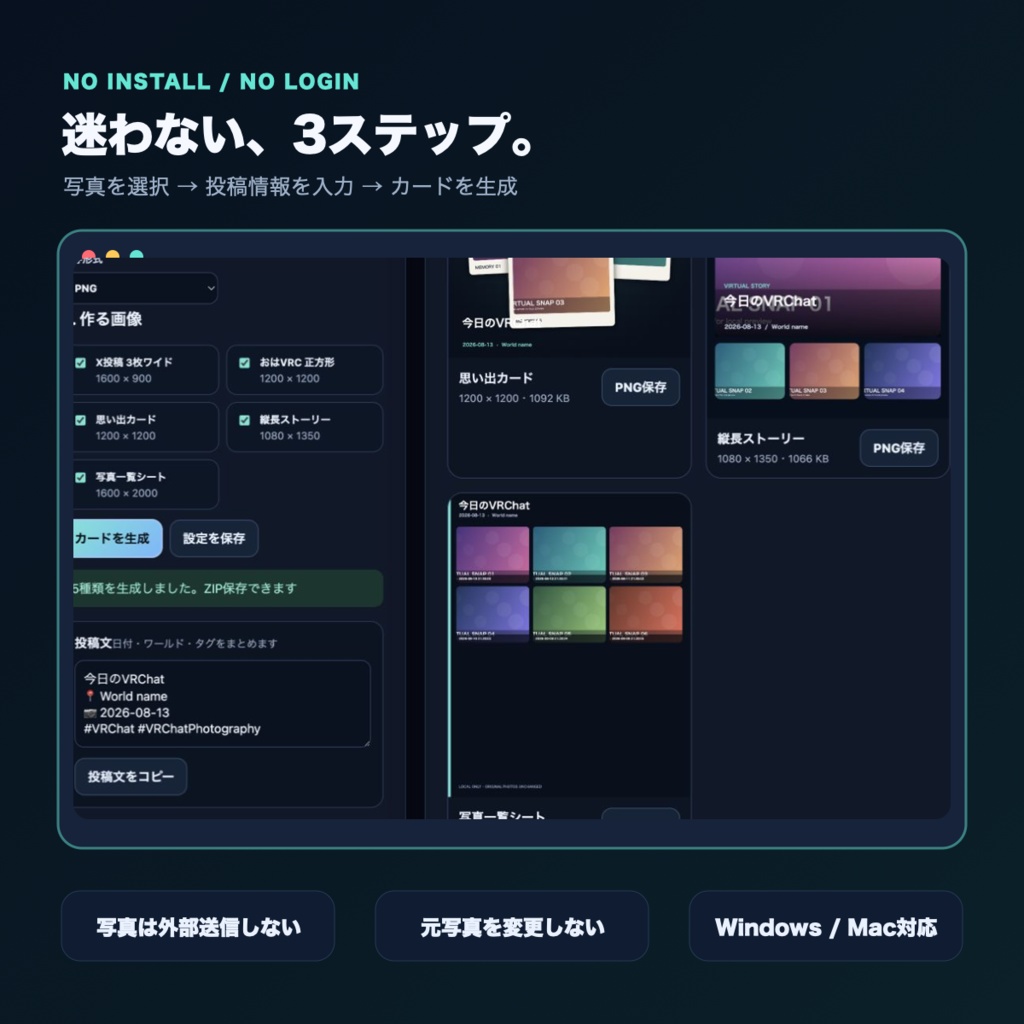Toggle the X投稿 3枚ワイド checkbox
Screen dimensions: 1024x1024
(80, 363)
